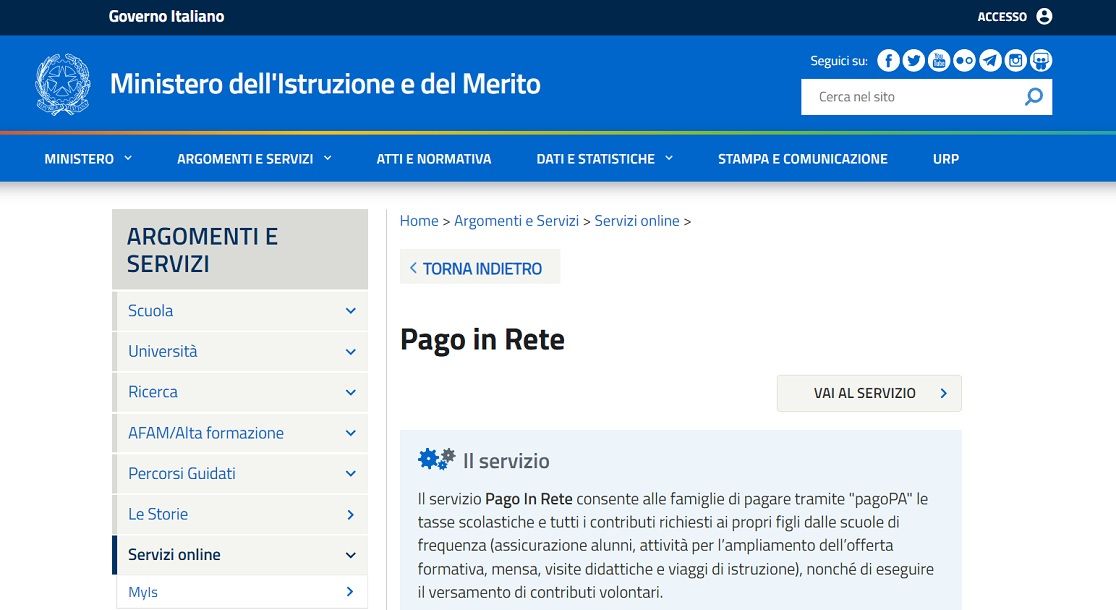The width and height of the screenshot is (1116, 610).
Task: Click the Pago in Rete page heading
Action: 482,340
